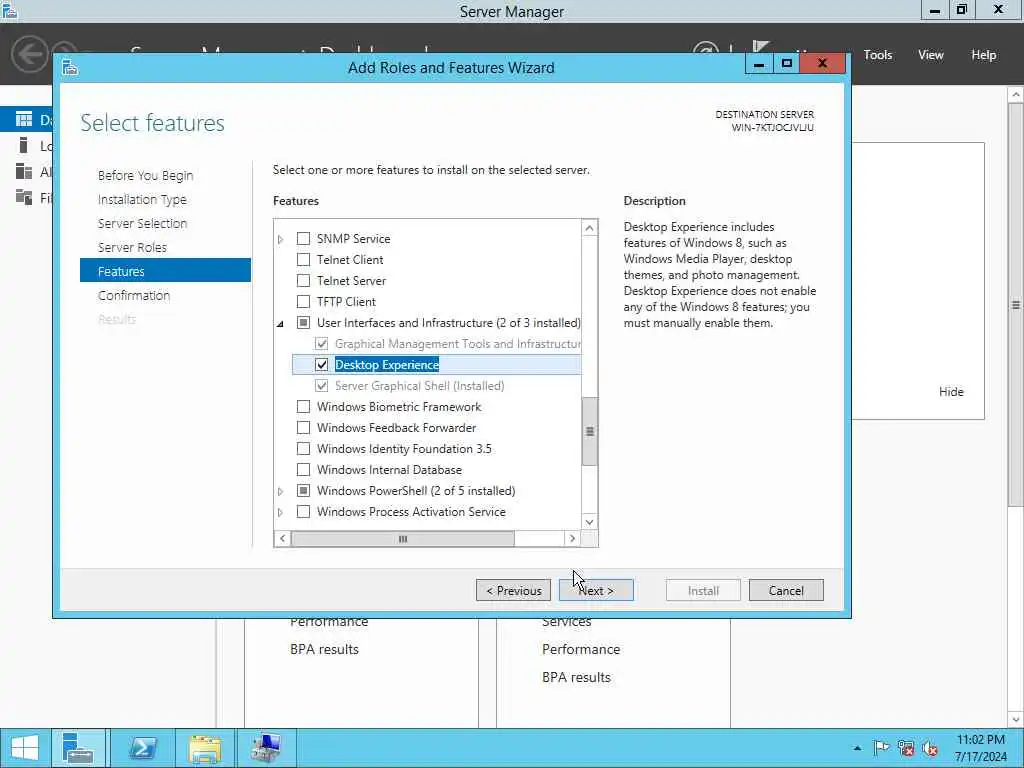Tick Windows Identity Foundation 3.5 checkbox
1024x768 pixels.
click(303, 449)
